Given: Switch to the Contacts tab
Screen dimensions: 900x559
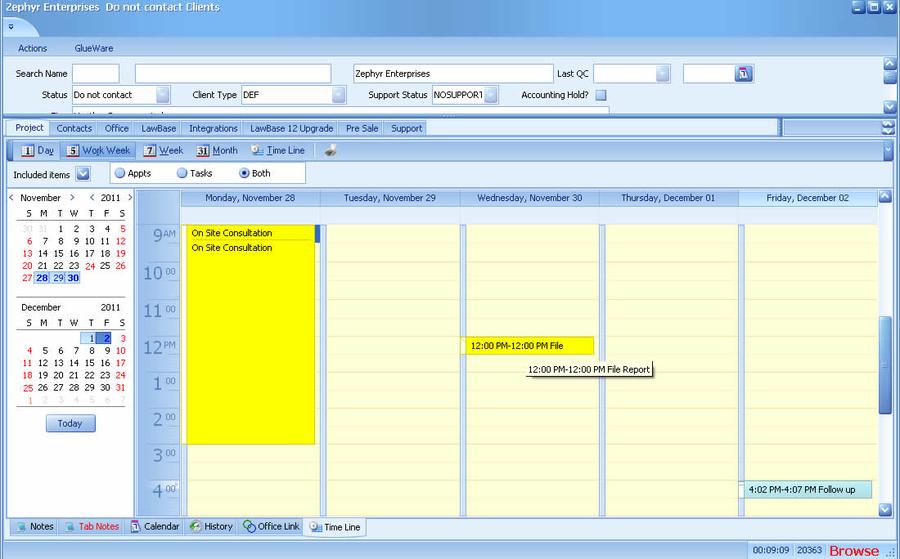Looking at the screenshot, I should (x=74, y=128).
